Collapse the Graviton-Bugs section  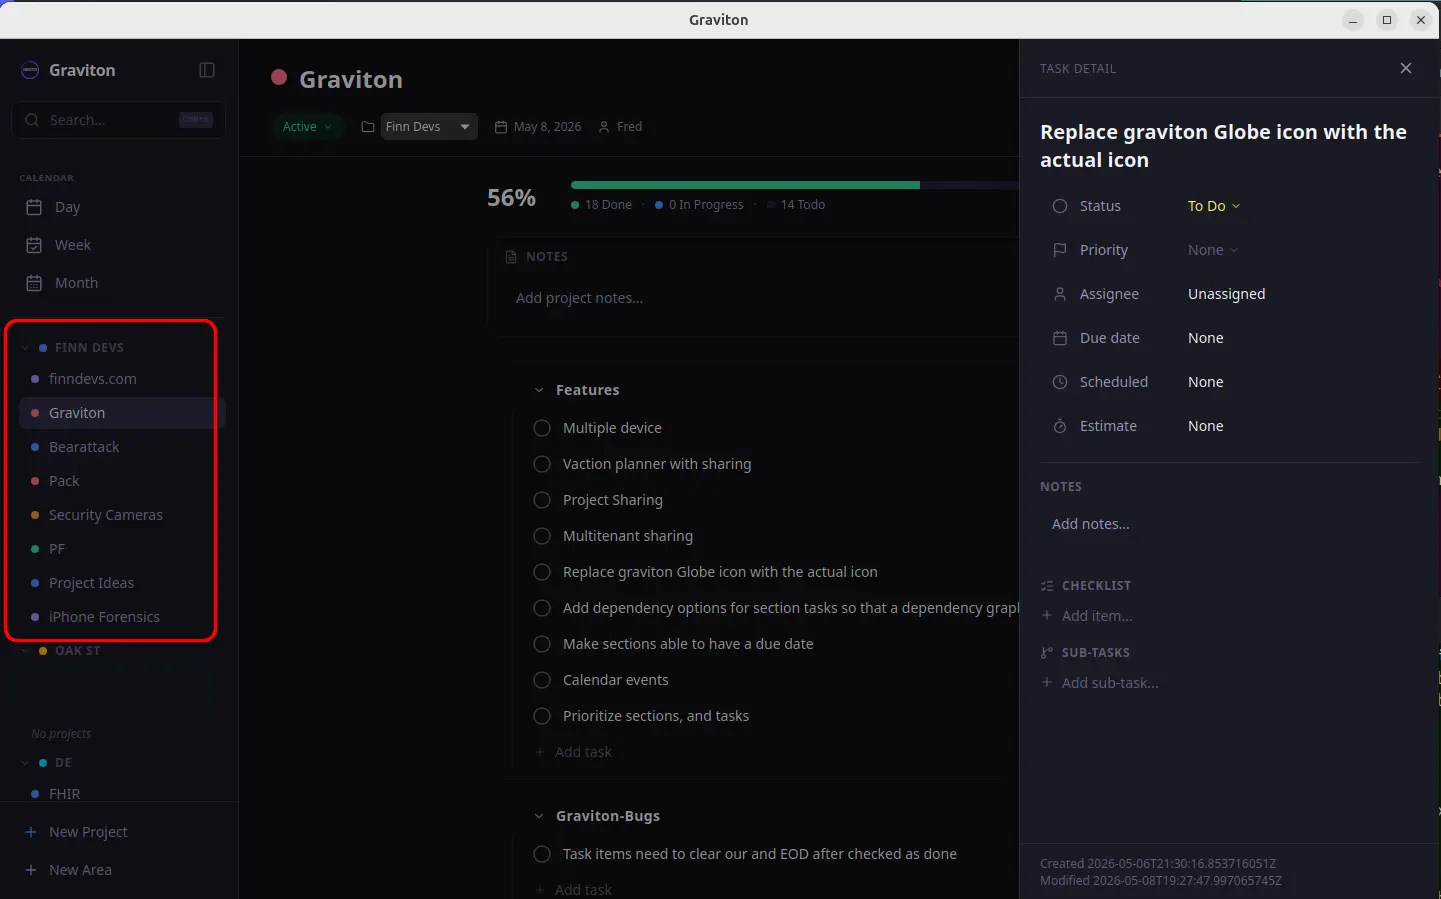[539, 816]
